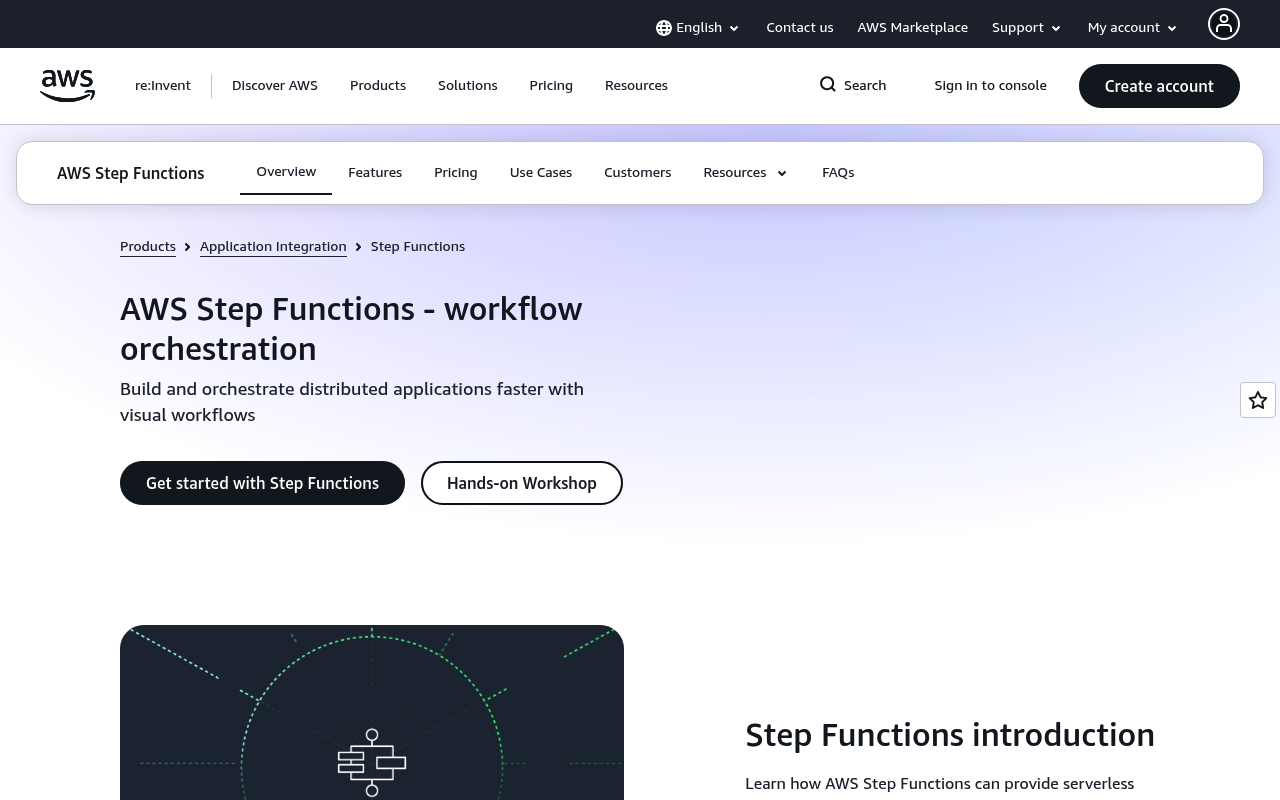
Task: Select the Overview tab
Action: click(286, 172)
